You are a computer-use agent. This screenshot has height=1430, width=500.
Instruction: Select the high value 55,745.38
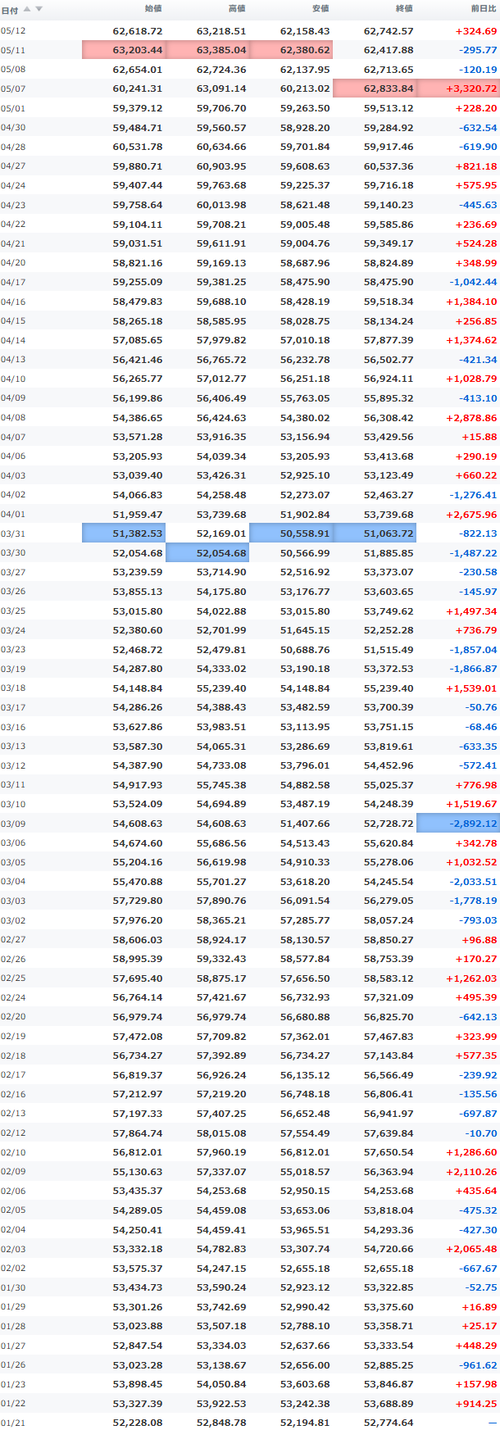click(221, 784)
